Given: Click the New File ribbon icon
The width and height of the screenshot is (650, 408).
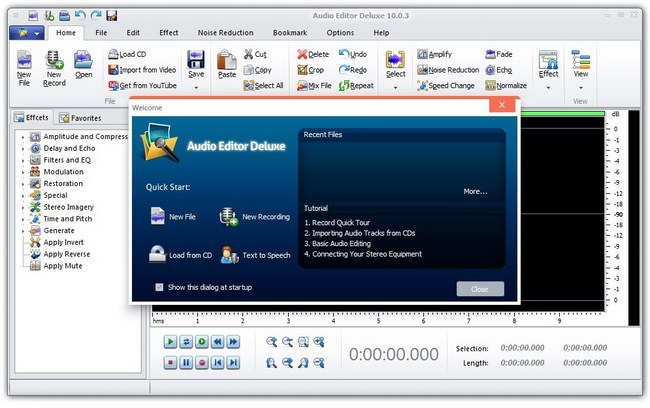Looking at the screenshot, I should [24, 68].
